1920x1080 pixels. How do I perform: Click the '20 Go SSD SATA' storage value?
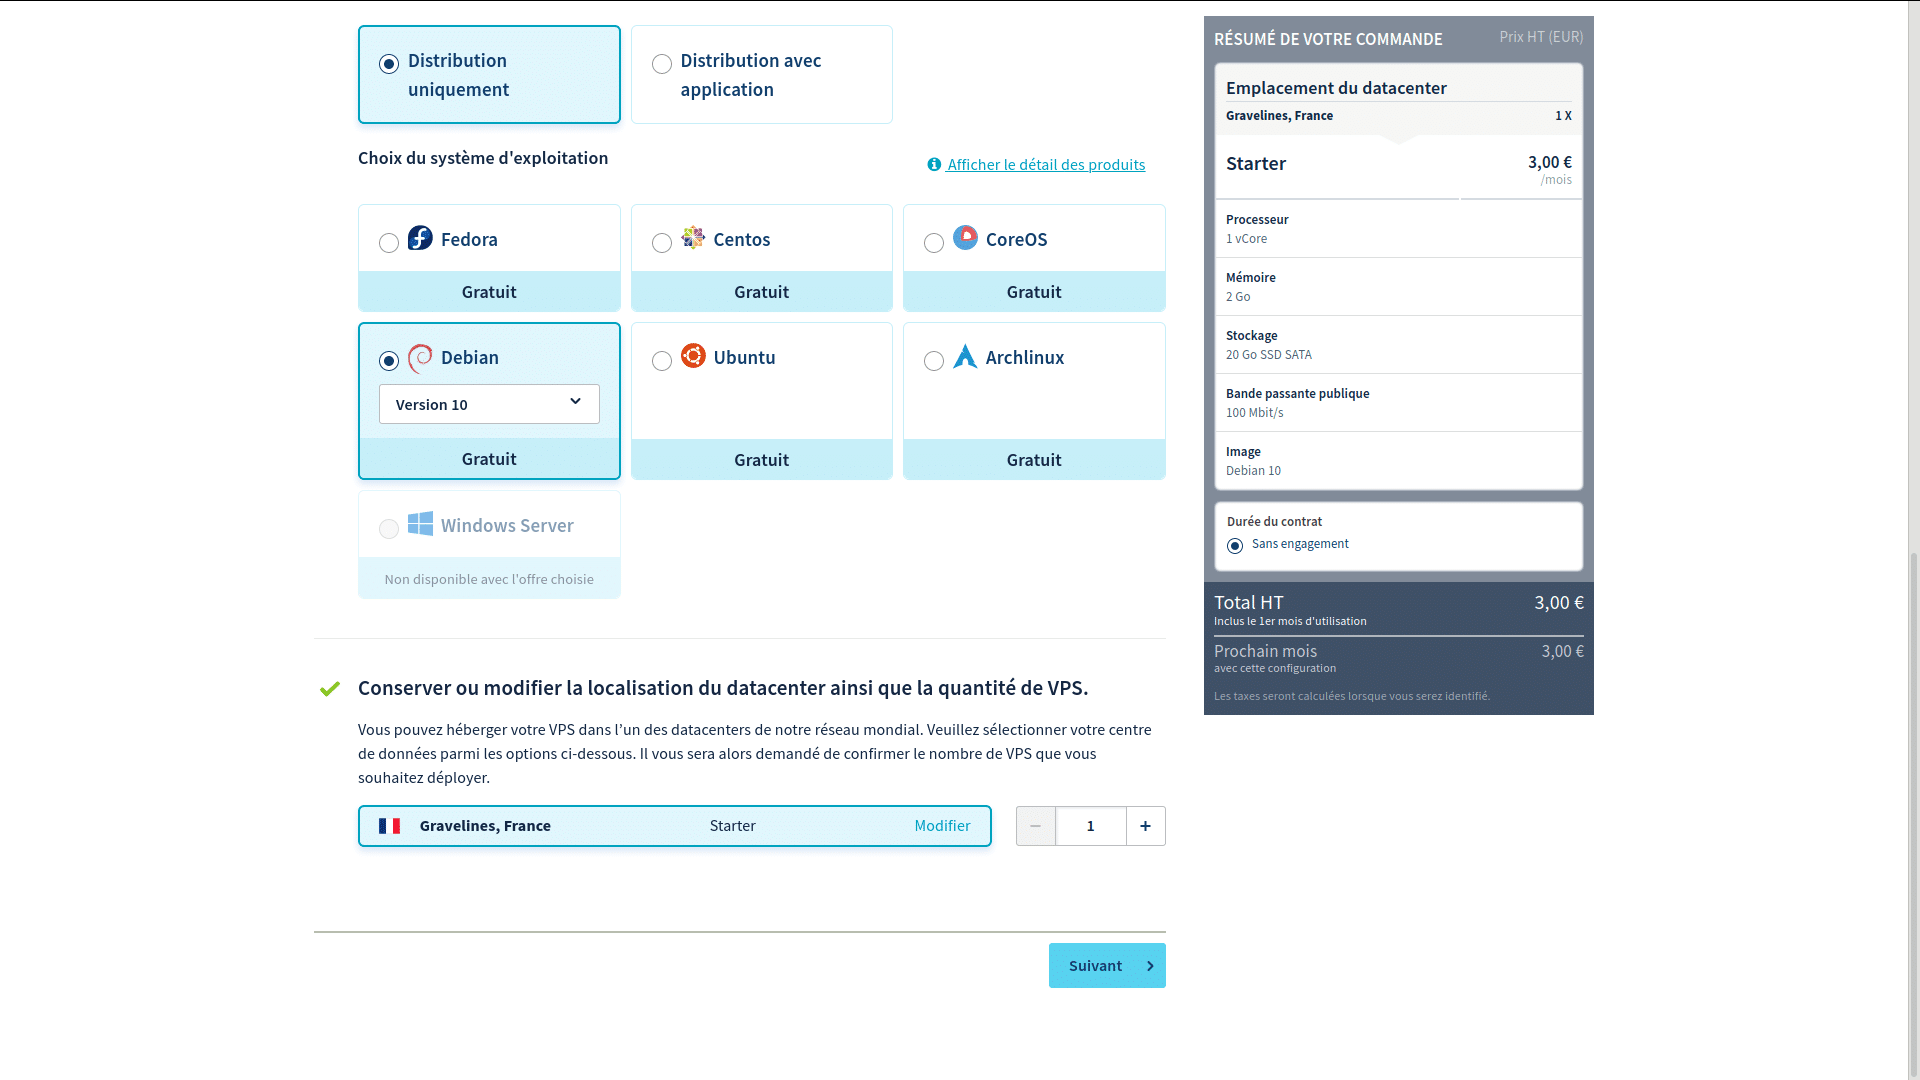1269,355
